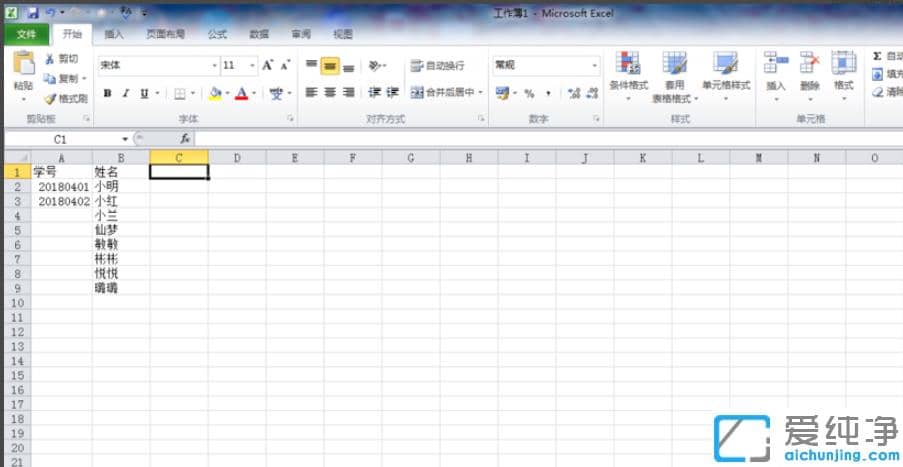The width and height of the screenshot is (903, 467).
Task: Click the Cut (剪切) scissors icon
Action: click(51, 59)
